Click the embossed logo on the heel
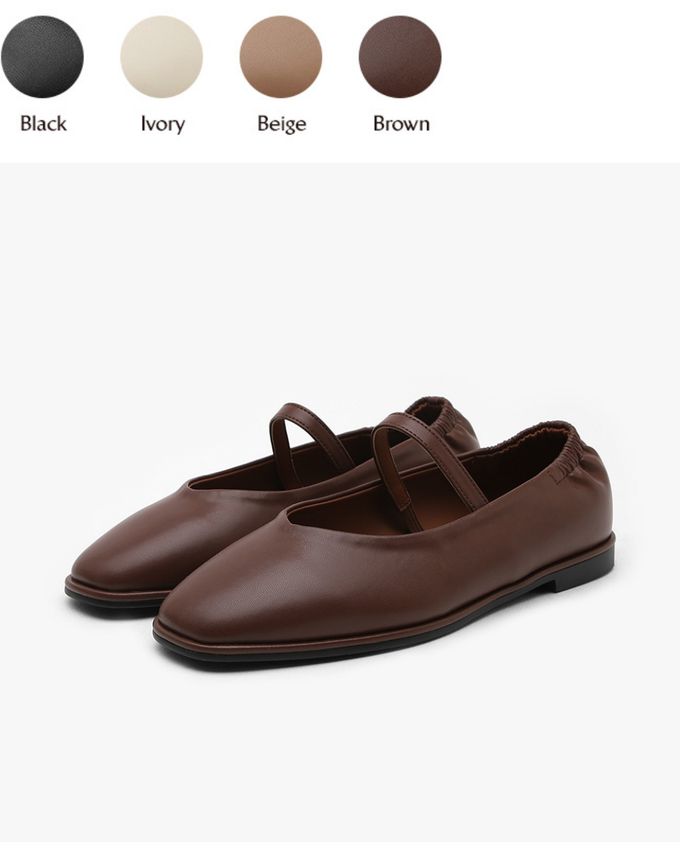Image resolution: width=680 pixels, height=850 pixels. [x=557, y=476]
